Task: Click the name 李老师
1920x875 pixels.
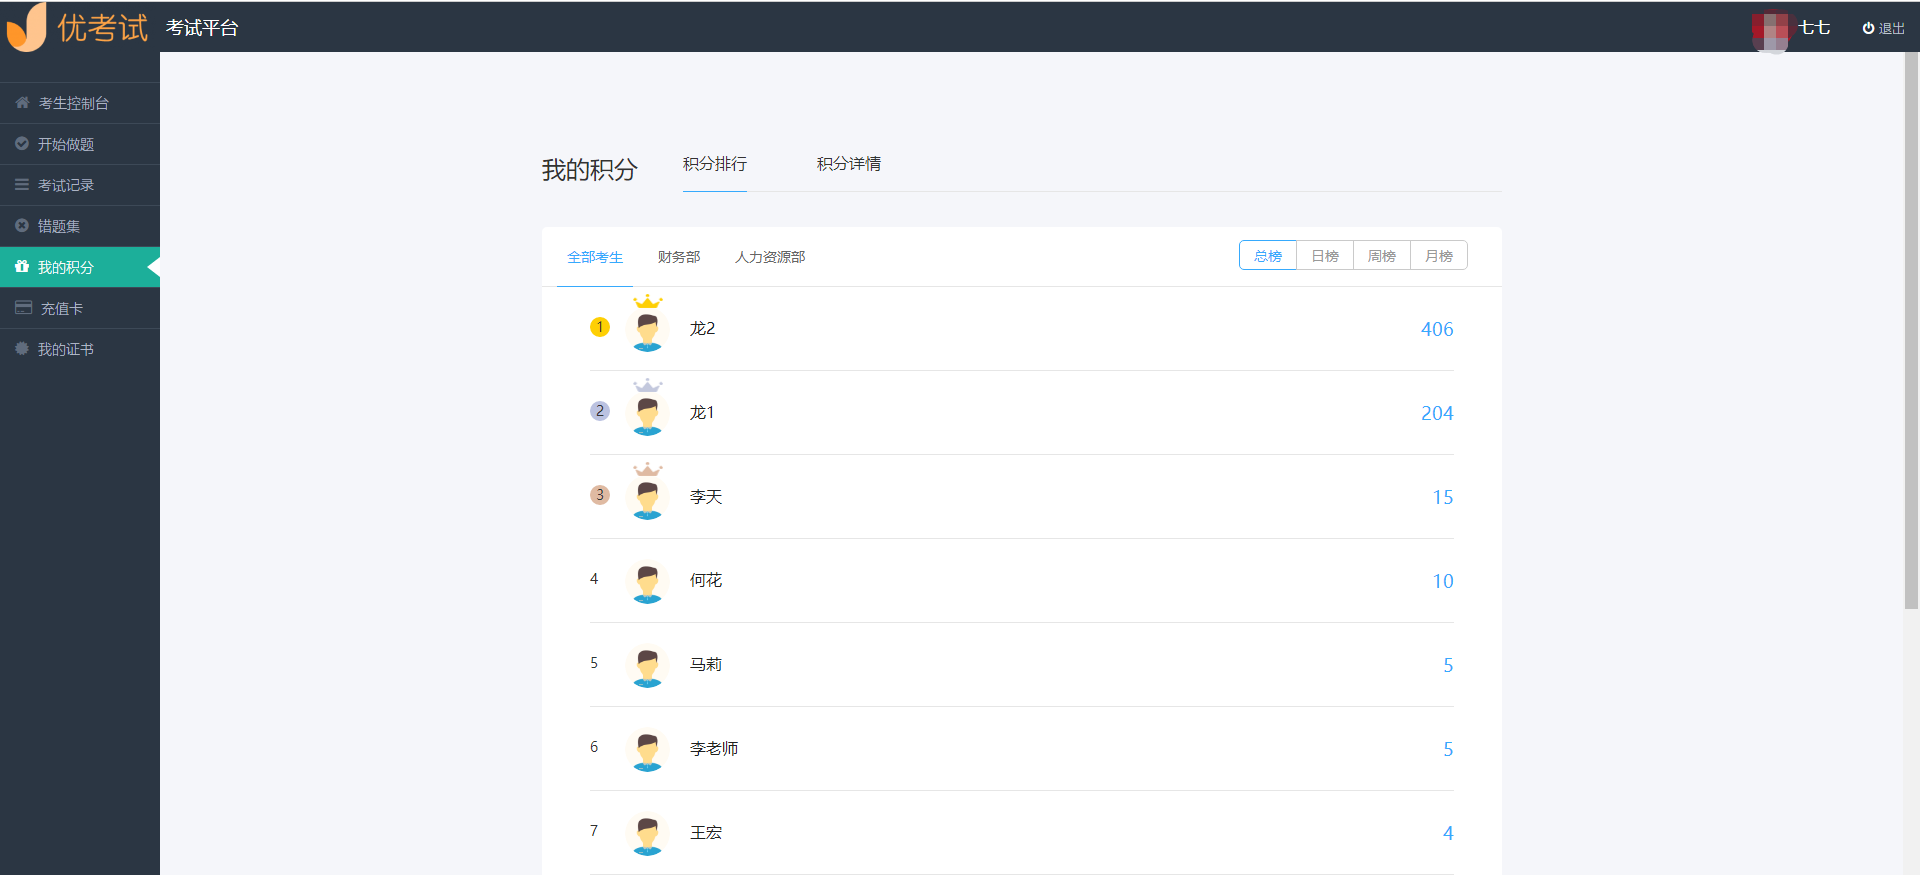Action: (714, 748)
